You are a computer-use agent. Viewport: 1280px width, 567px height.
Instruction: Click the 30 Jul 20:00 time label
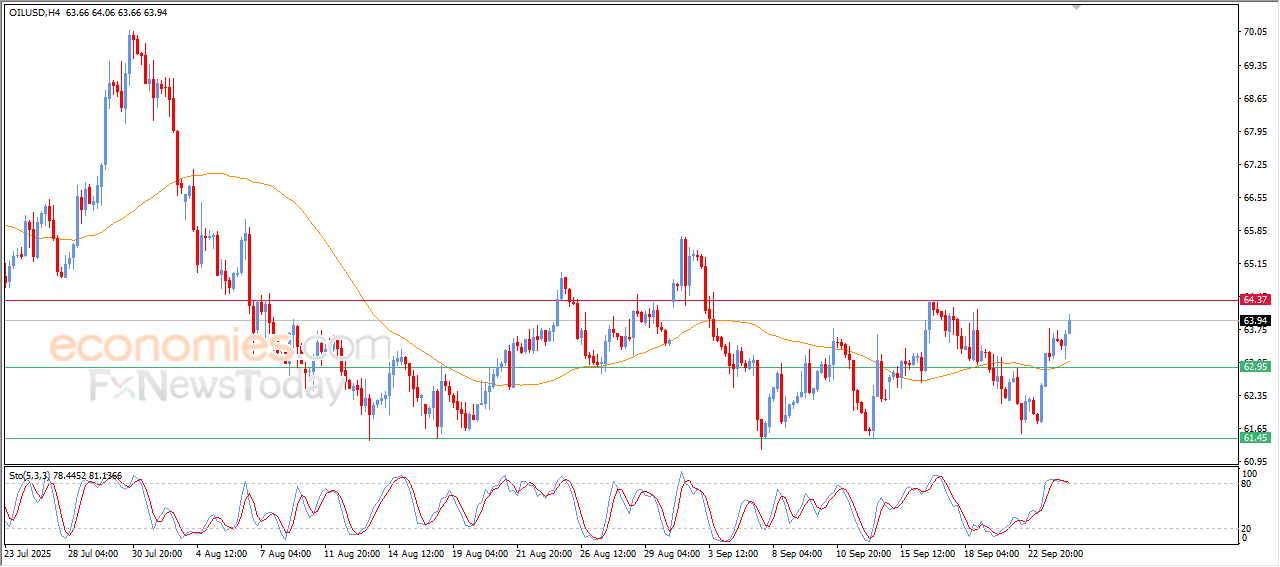[x=157, y=553]
